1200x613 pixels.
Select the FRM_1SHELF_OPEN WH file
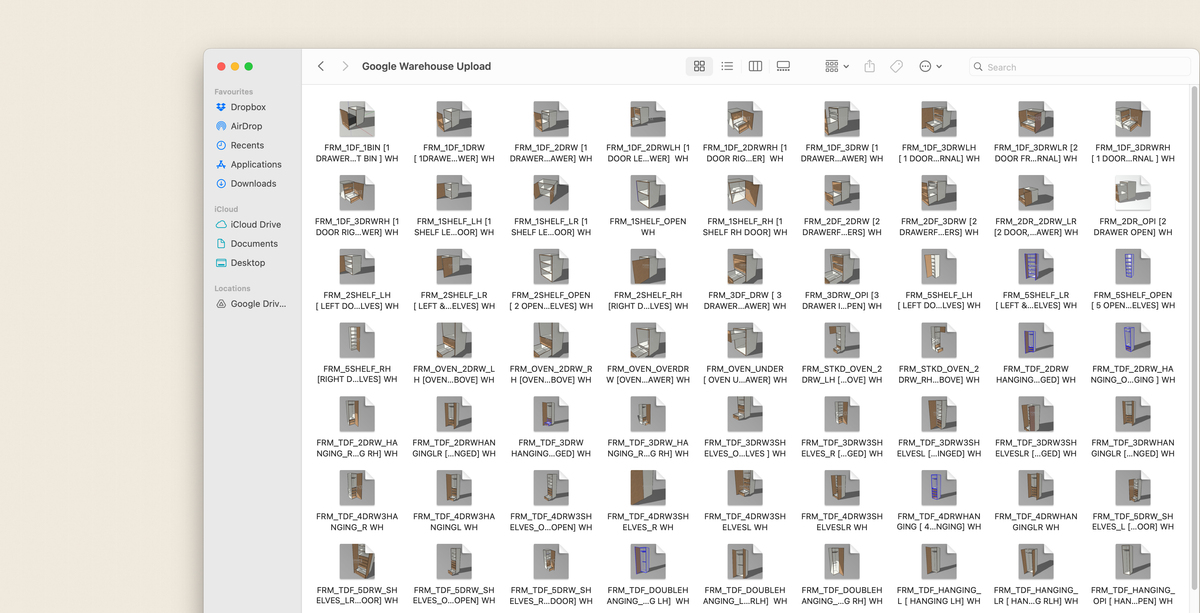[x=648, y=194]
